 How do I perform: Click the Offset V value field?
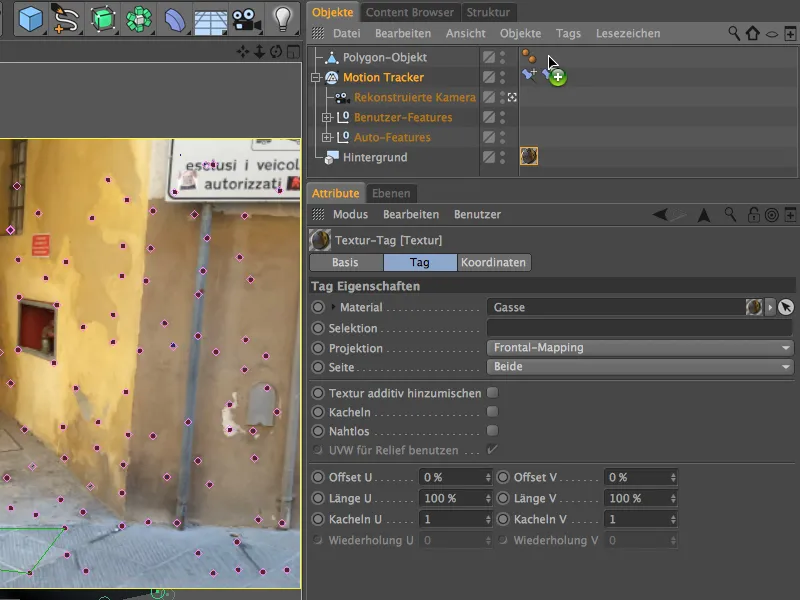tap(637, 478)
